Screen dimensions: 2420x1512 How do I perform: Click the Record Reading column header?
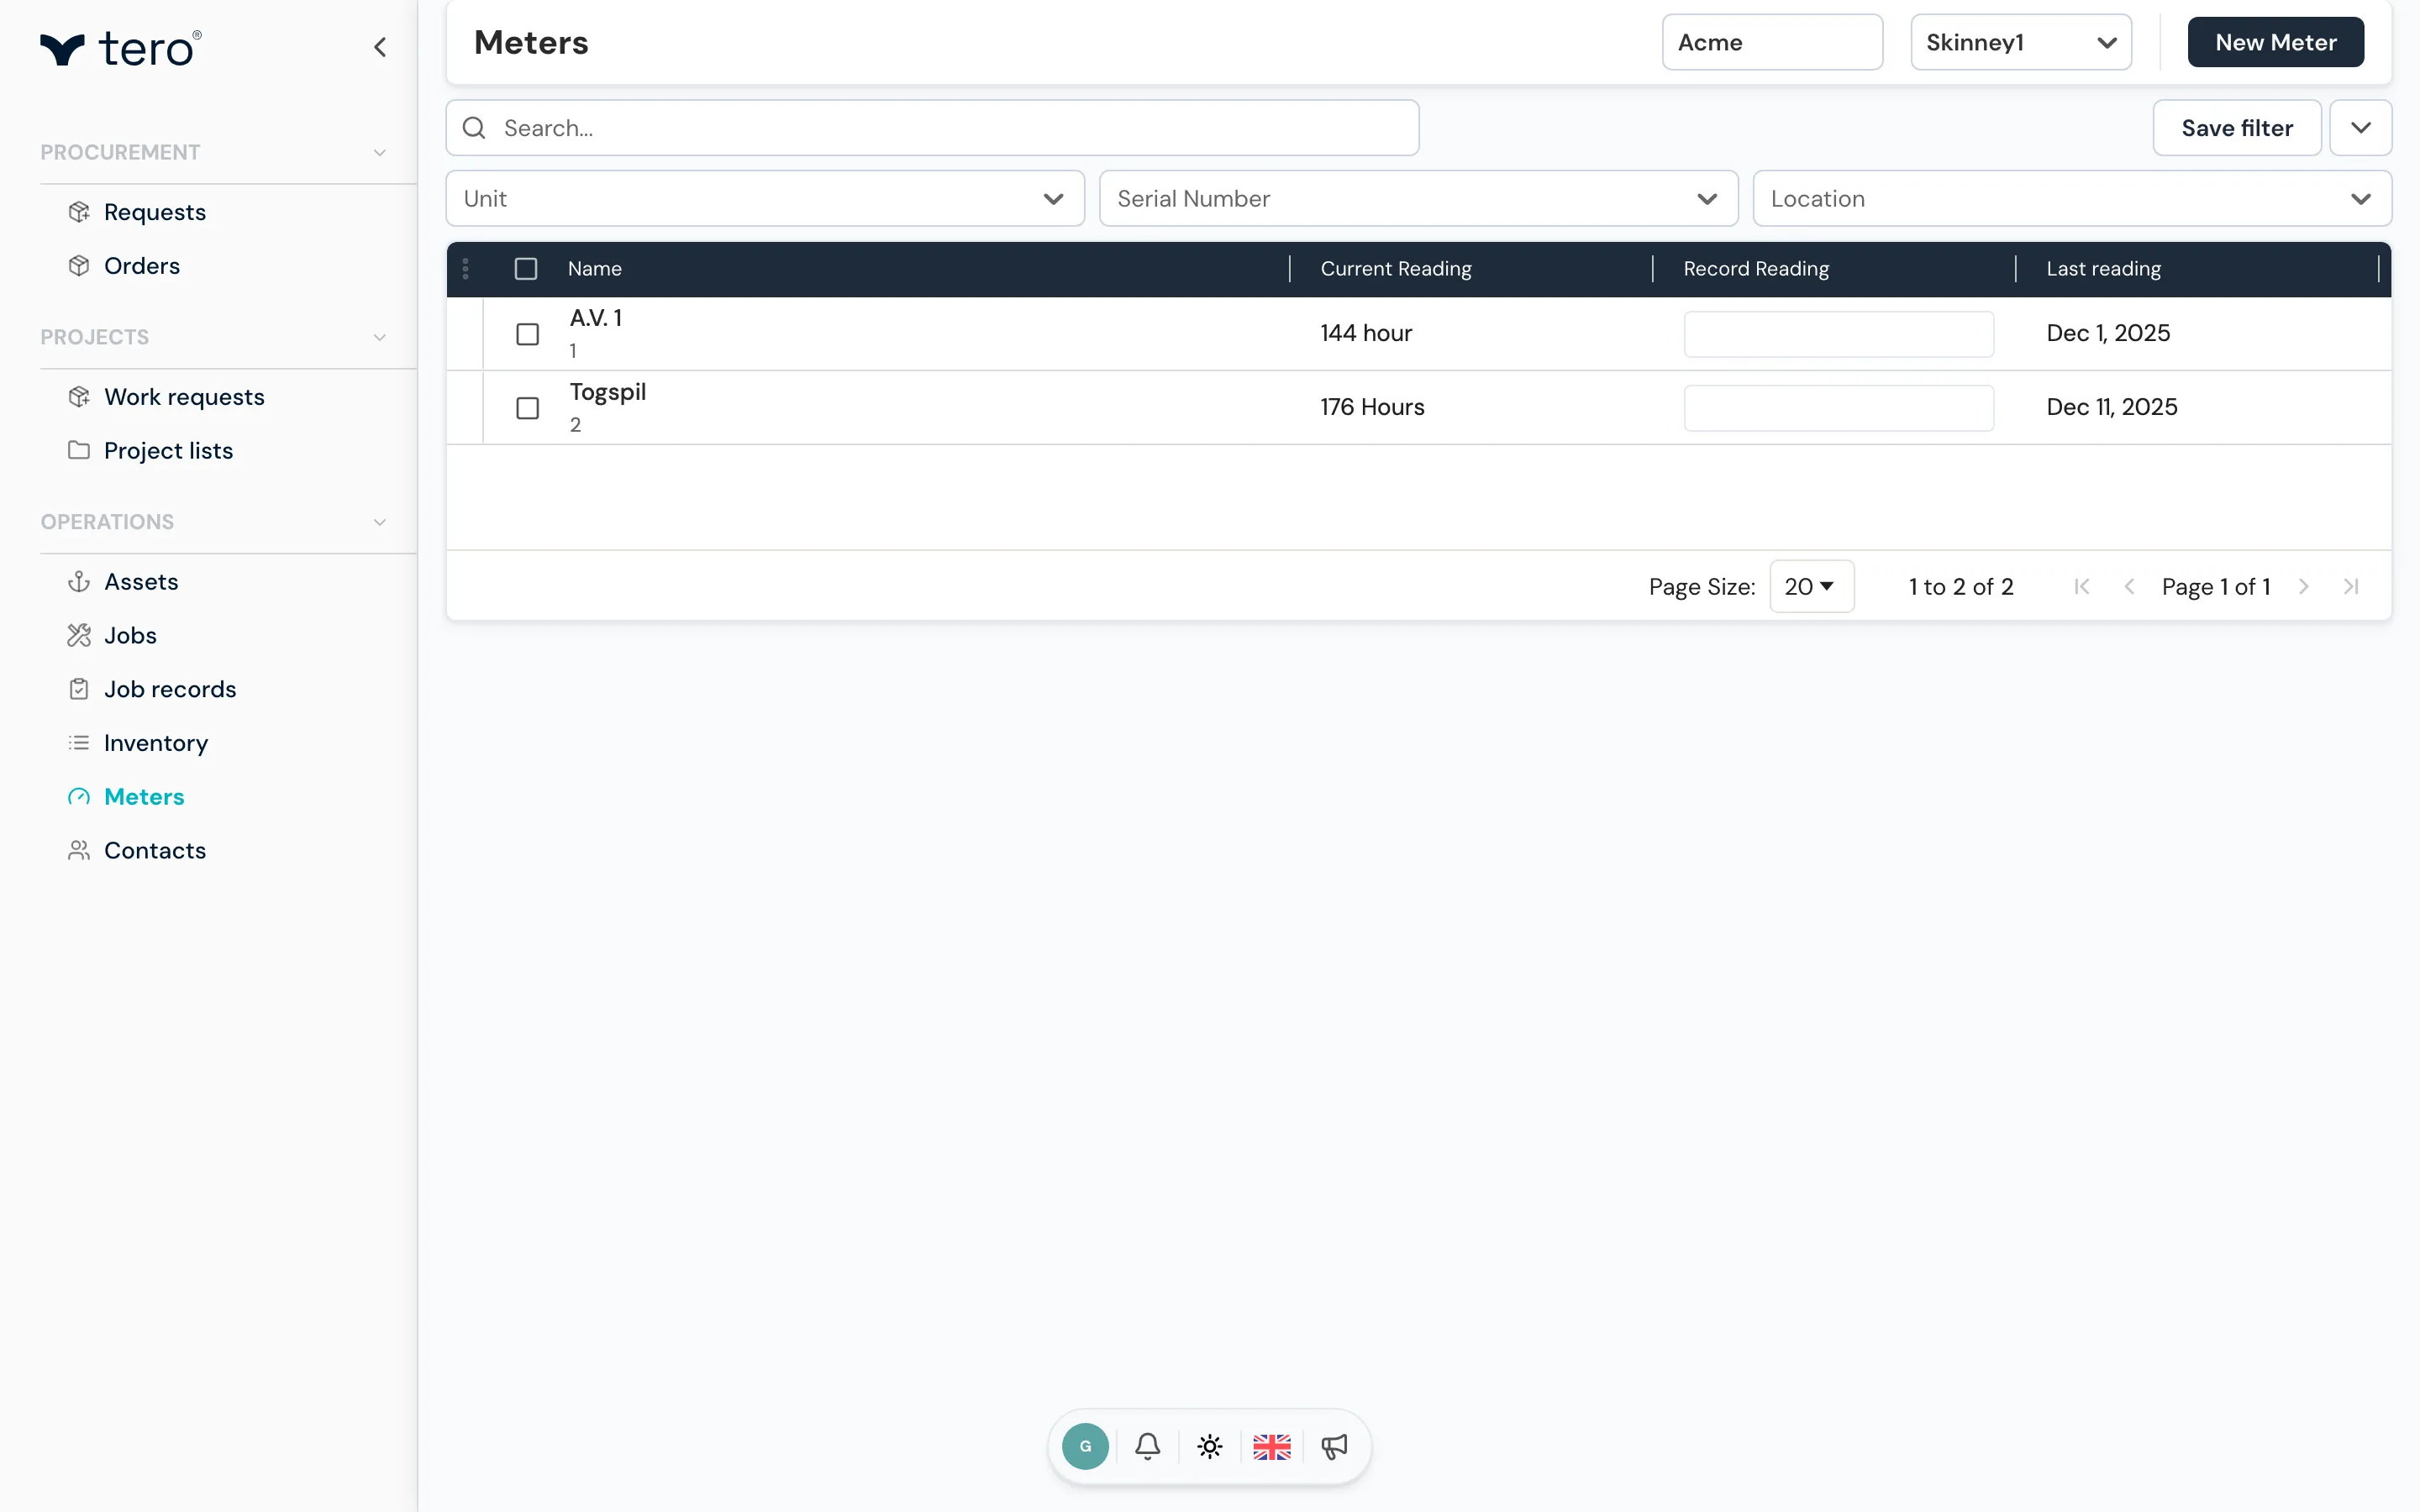1756,269
